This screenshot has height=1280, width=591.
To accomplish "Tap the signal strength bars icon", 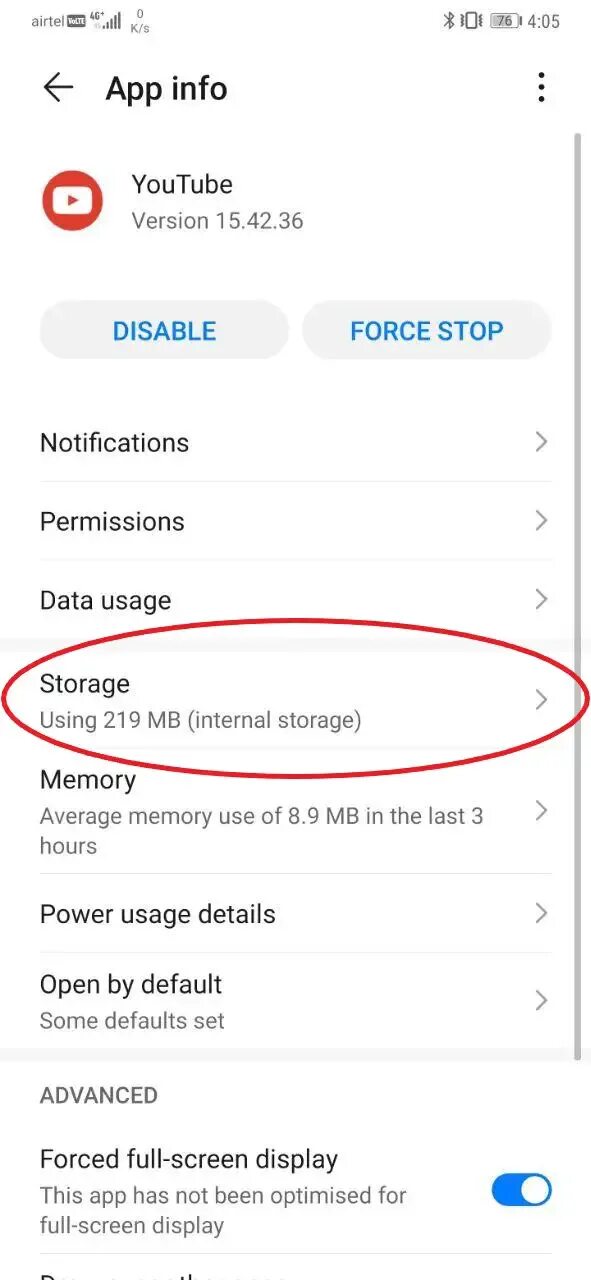I will pos(112,21).
